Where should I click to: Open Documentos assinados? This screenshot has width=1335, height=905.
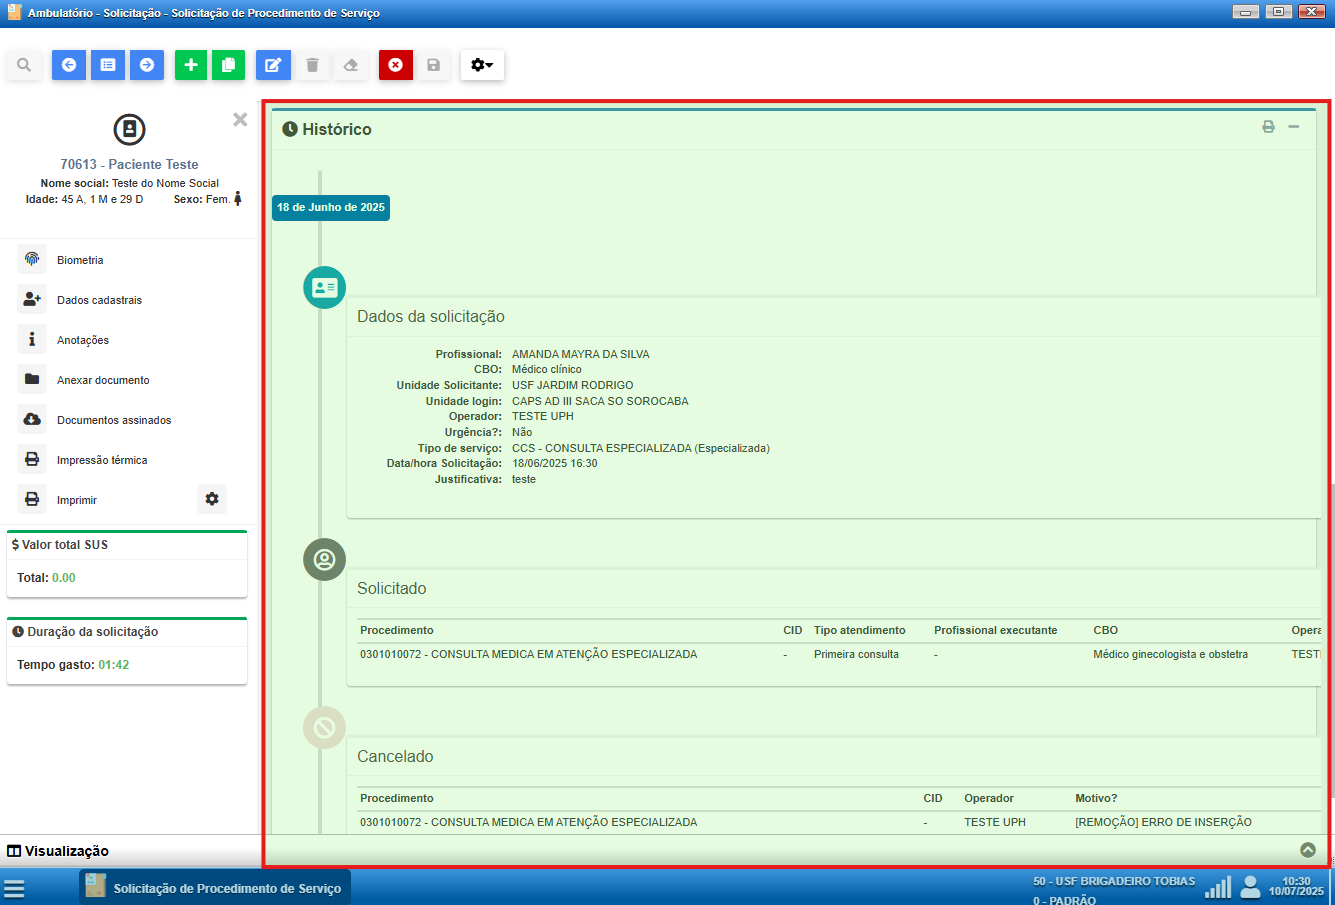coord(114,420)
